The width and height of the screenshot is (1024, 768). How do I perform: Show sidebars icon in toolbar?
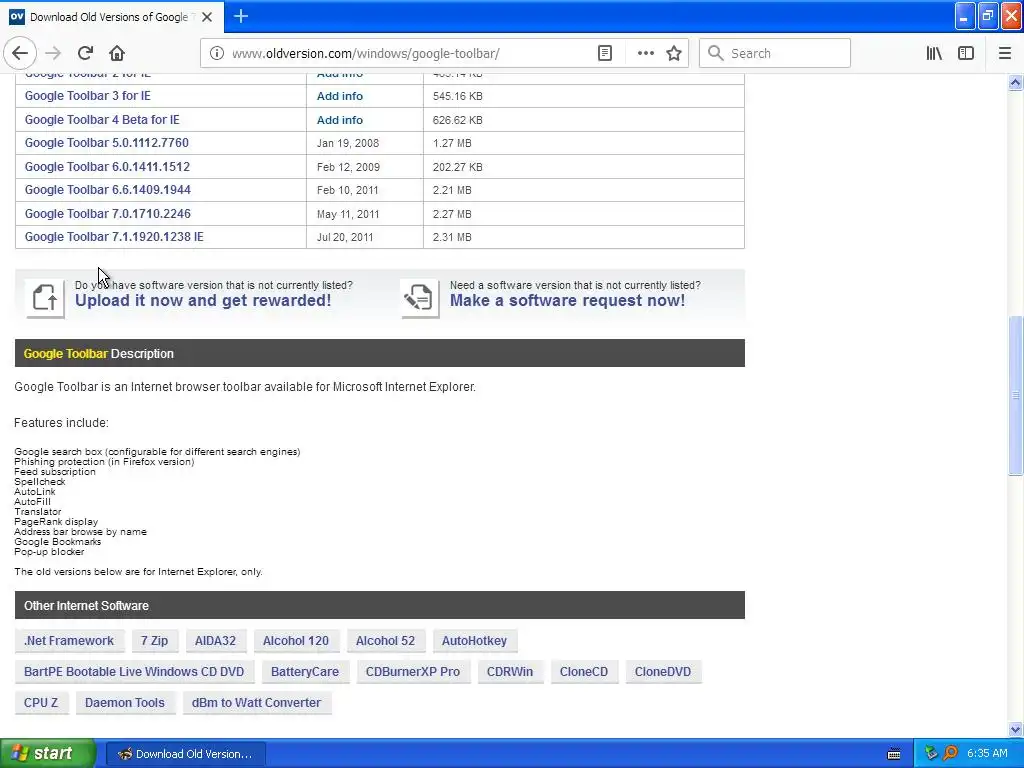tap(966, 53)
